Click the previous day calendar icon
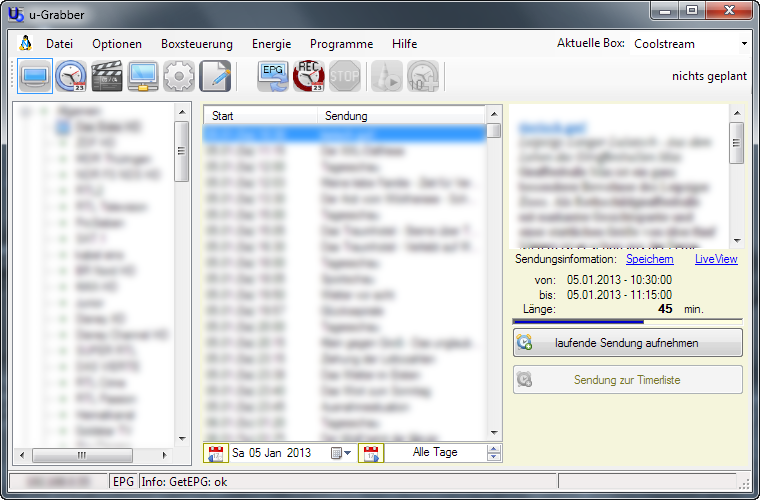The height and width of the screenshot is (500, 760). point(216,453)
